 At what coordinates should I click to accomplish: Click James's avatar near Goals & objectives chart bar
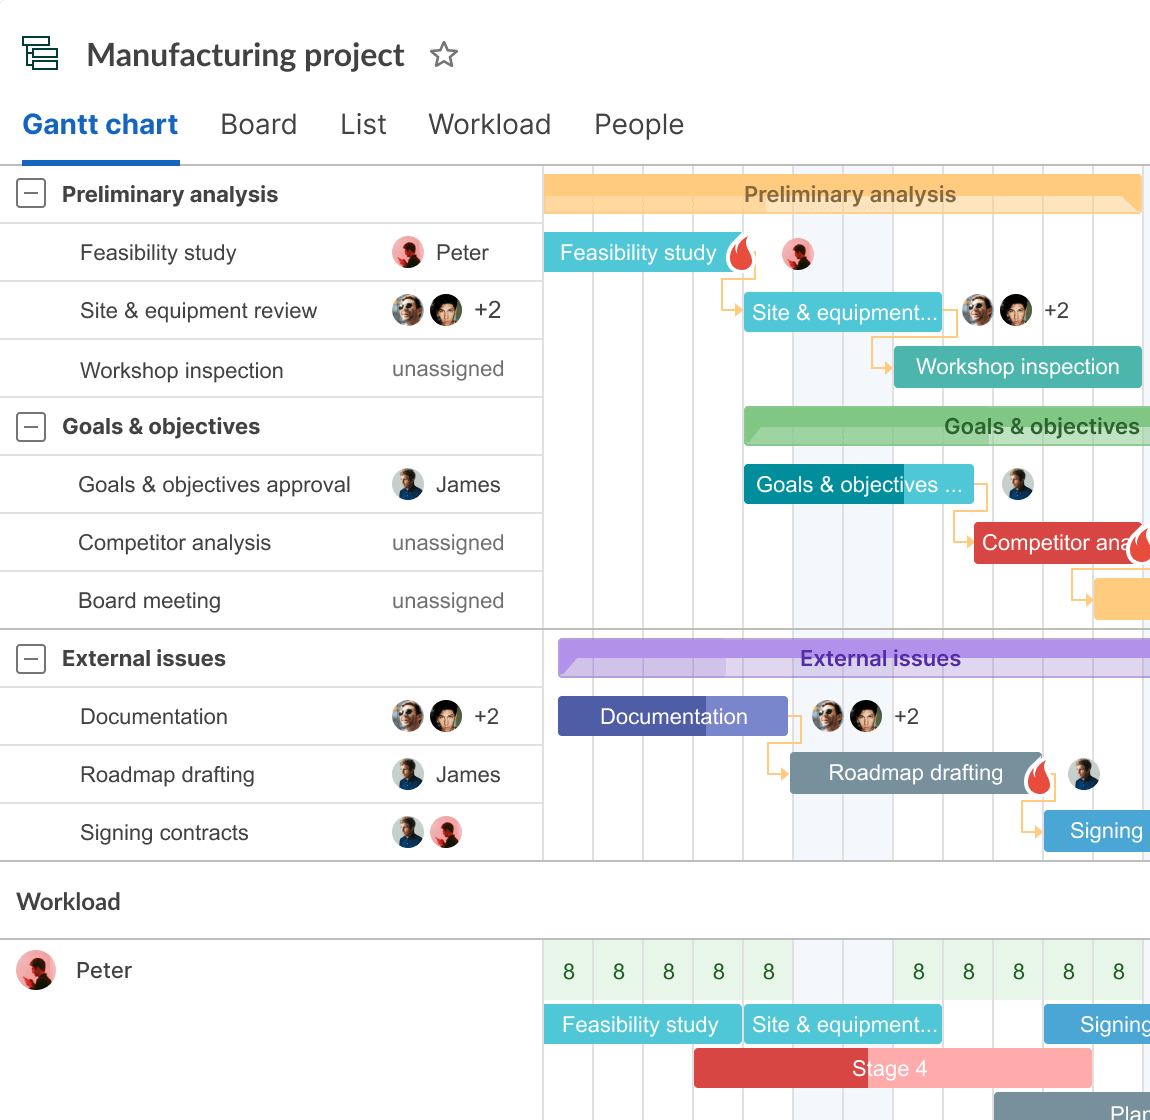click(x=1018, y=484)
